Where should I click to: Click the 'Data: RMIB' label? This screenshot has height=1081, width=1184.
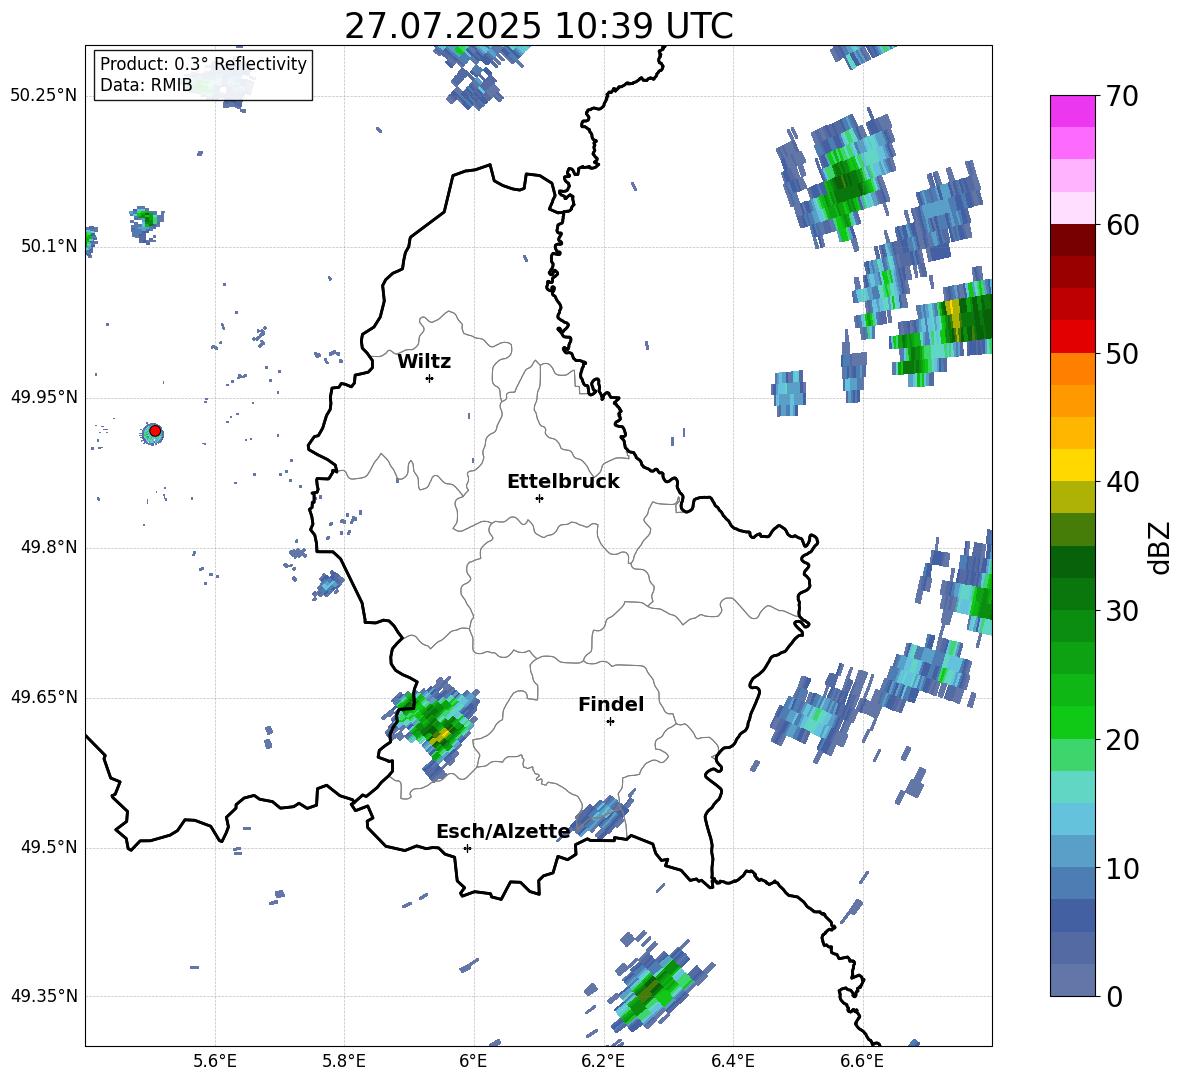point(146,85)
